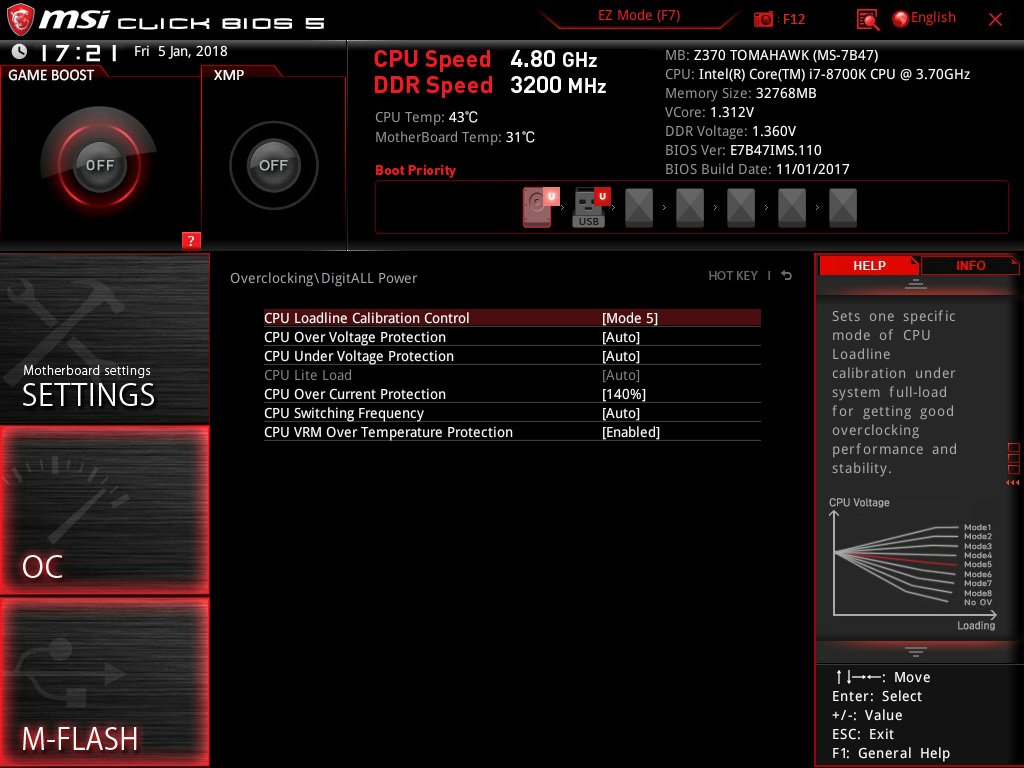
Task: Select the USB boot priority device
Action: pyautogui.click(x=590, y=208)
